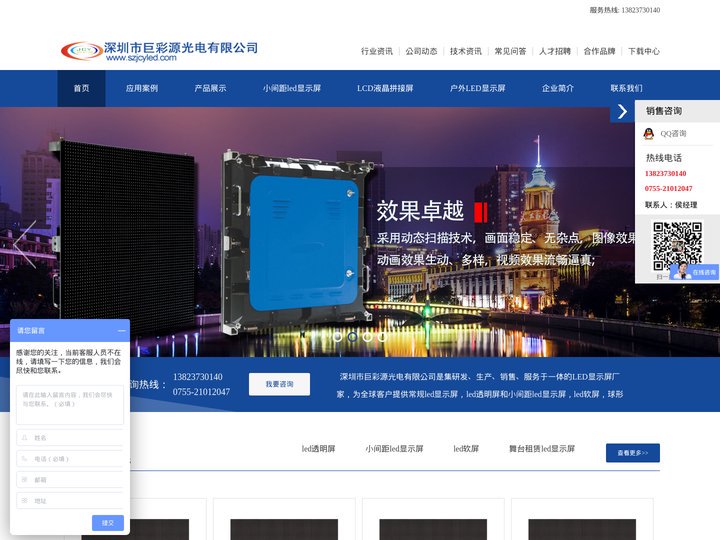Open the QQ咨询 penguin icon
This screenshot has width=720, height=540.
click(648, 134)
